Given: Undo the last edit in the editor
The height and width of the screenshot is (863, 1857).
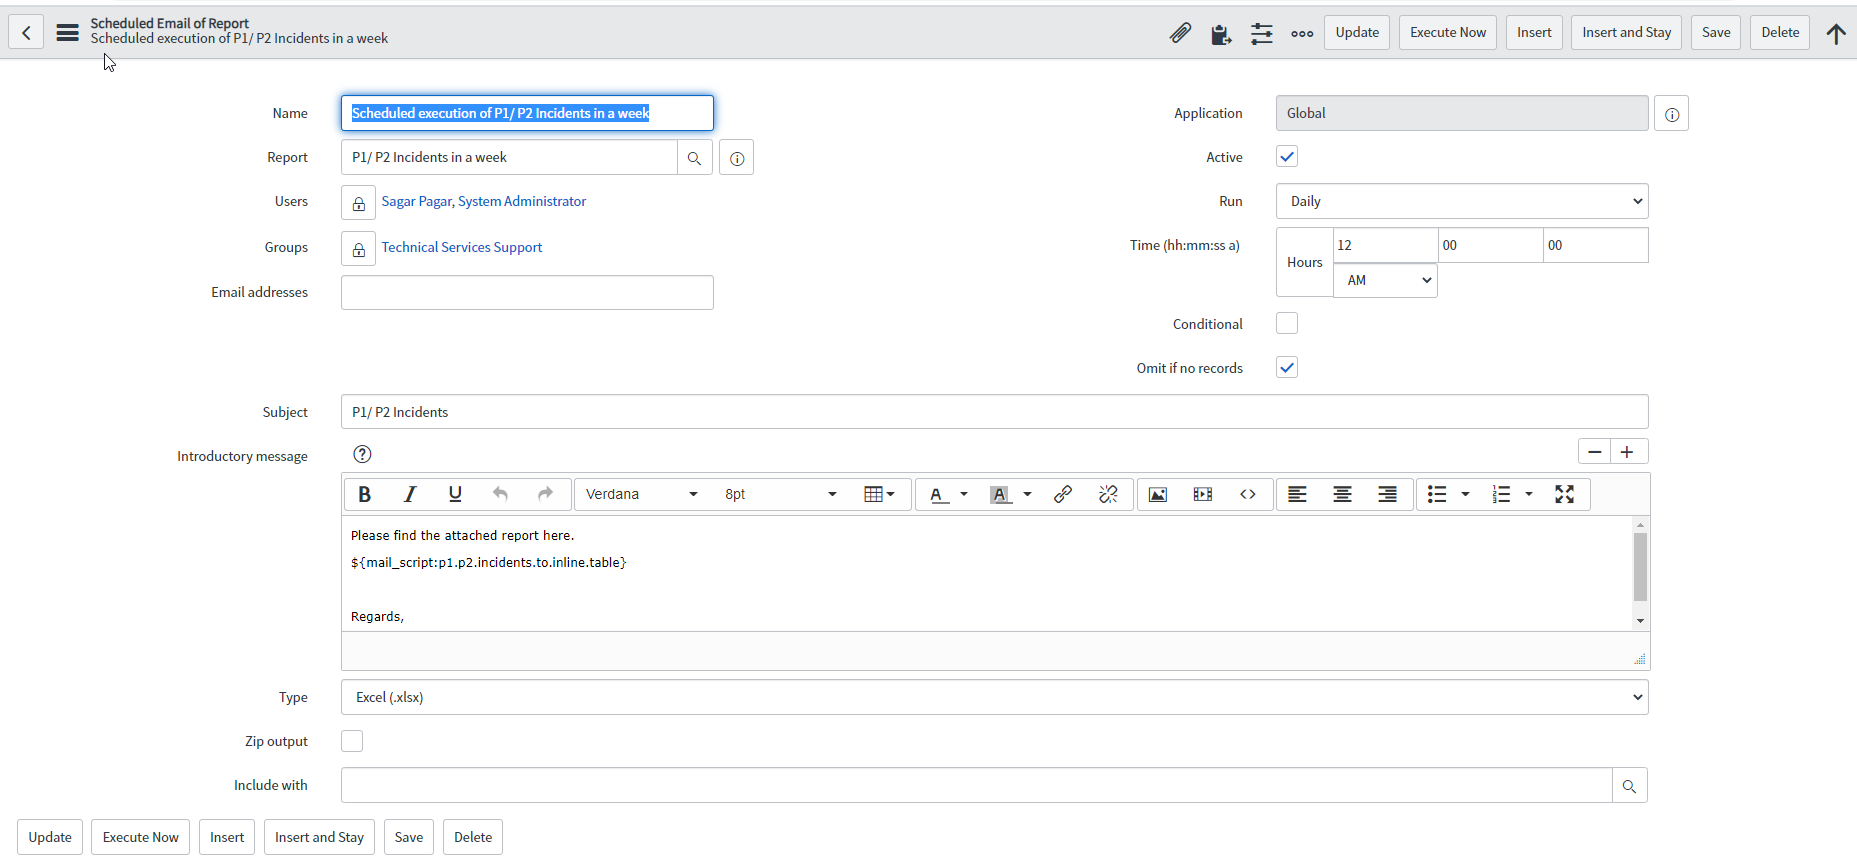Looking at the screenshot, I should click(500, 494).
